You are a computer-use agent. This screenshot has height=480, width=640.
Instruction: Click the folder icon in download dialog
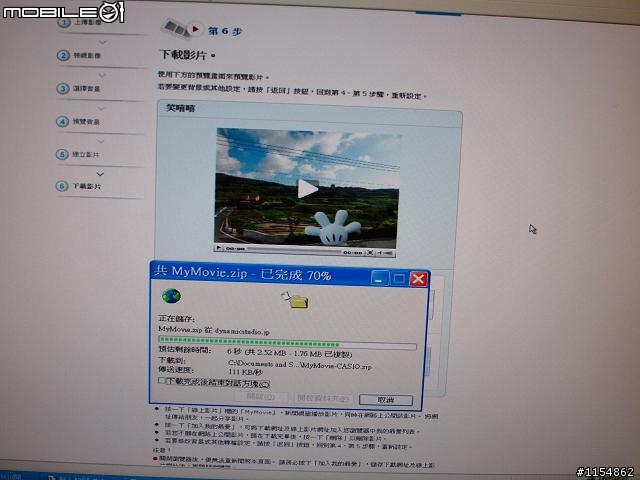point(296,300)
